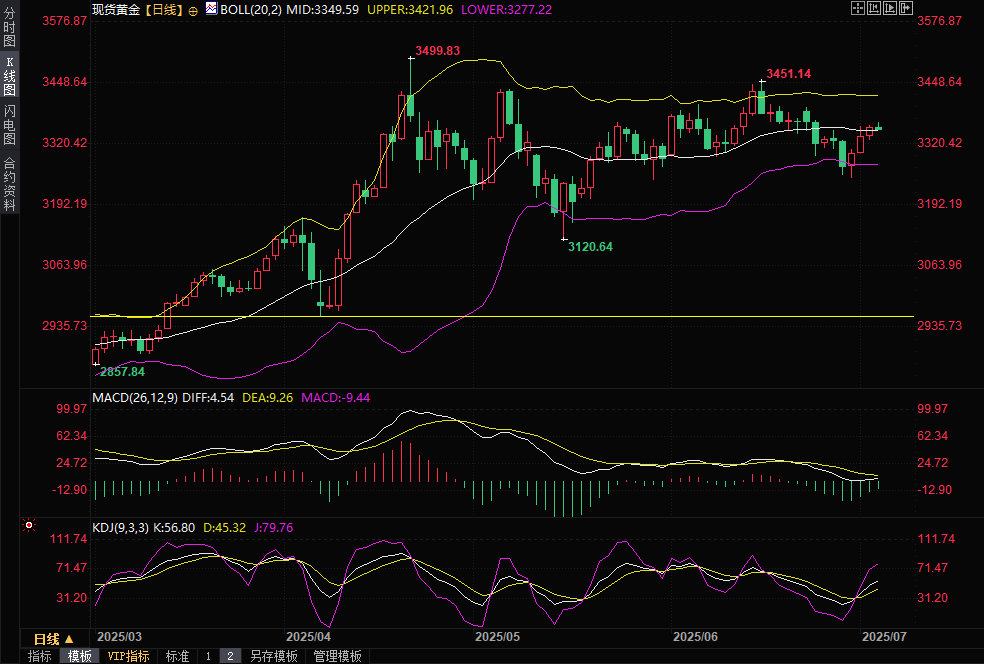Open the 分时图 side tab

[9, 26]
